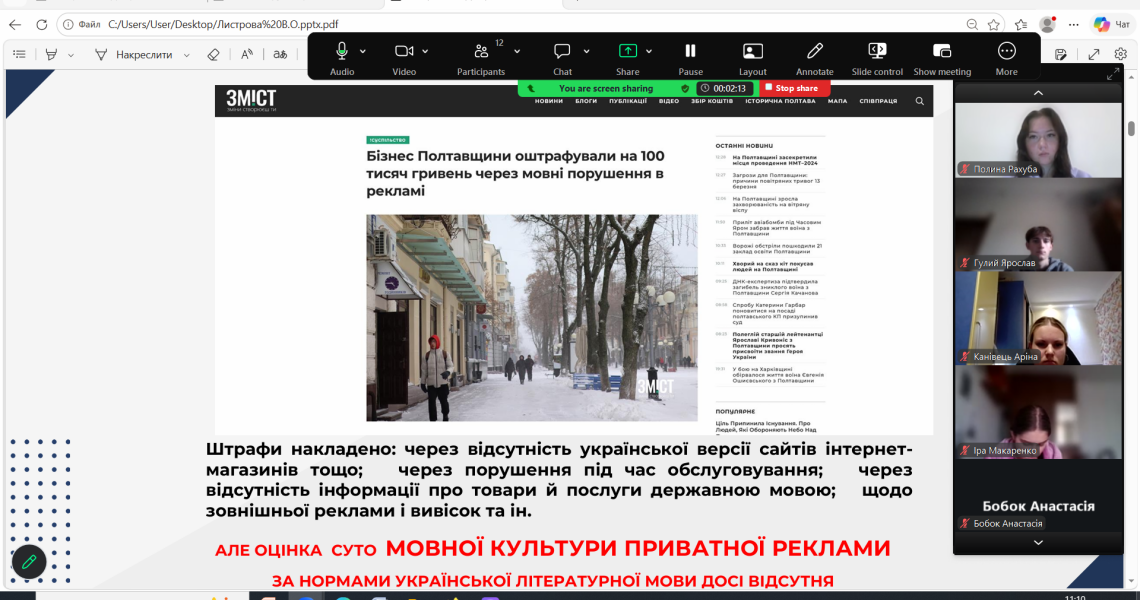Open the Zoom Layout options
This screenshot has height=600, width=1140.
[x=752, y=51]
